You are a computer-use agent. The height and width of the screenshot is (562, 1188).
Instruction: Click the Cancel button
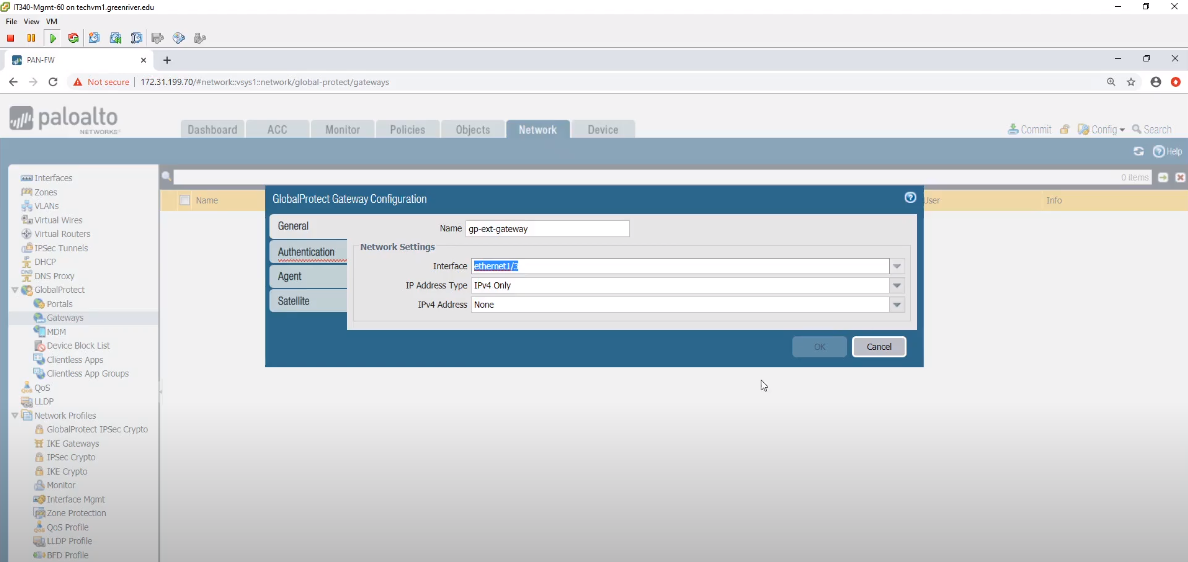point(879,347)
